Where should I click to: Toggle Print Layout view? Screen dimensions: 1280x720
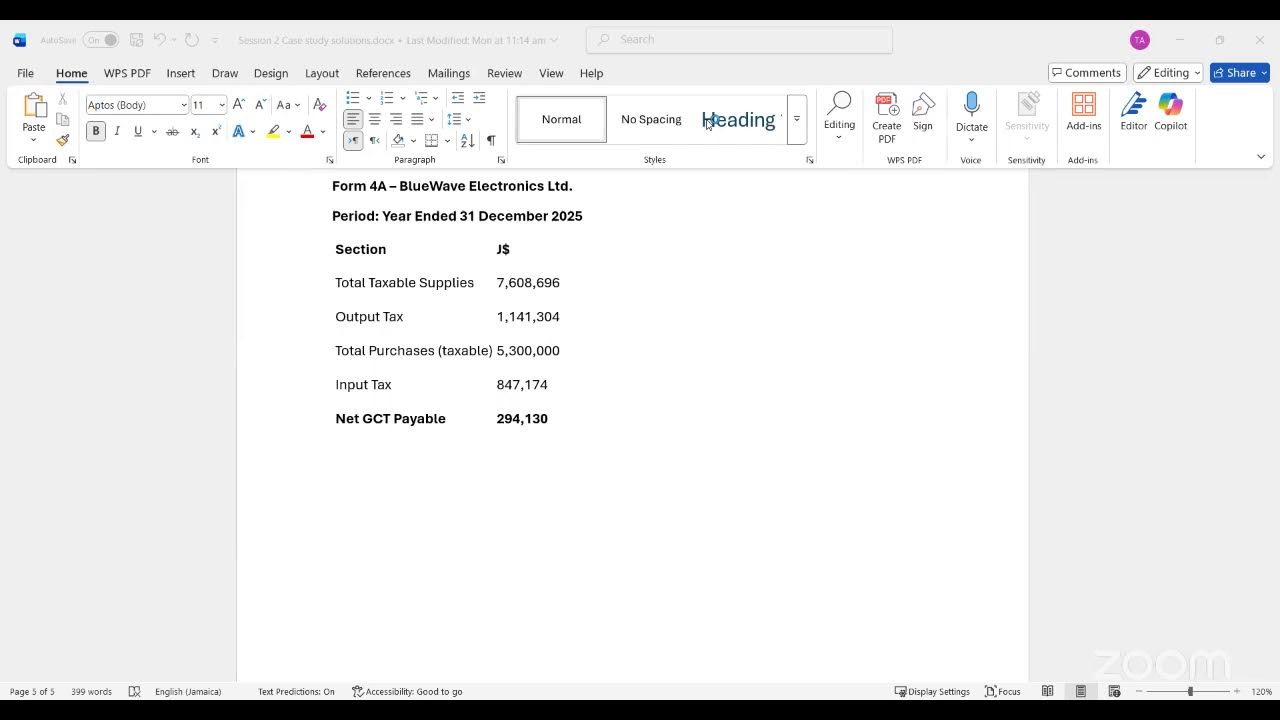pyautogui.click(x=1081, y=691)
